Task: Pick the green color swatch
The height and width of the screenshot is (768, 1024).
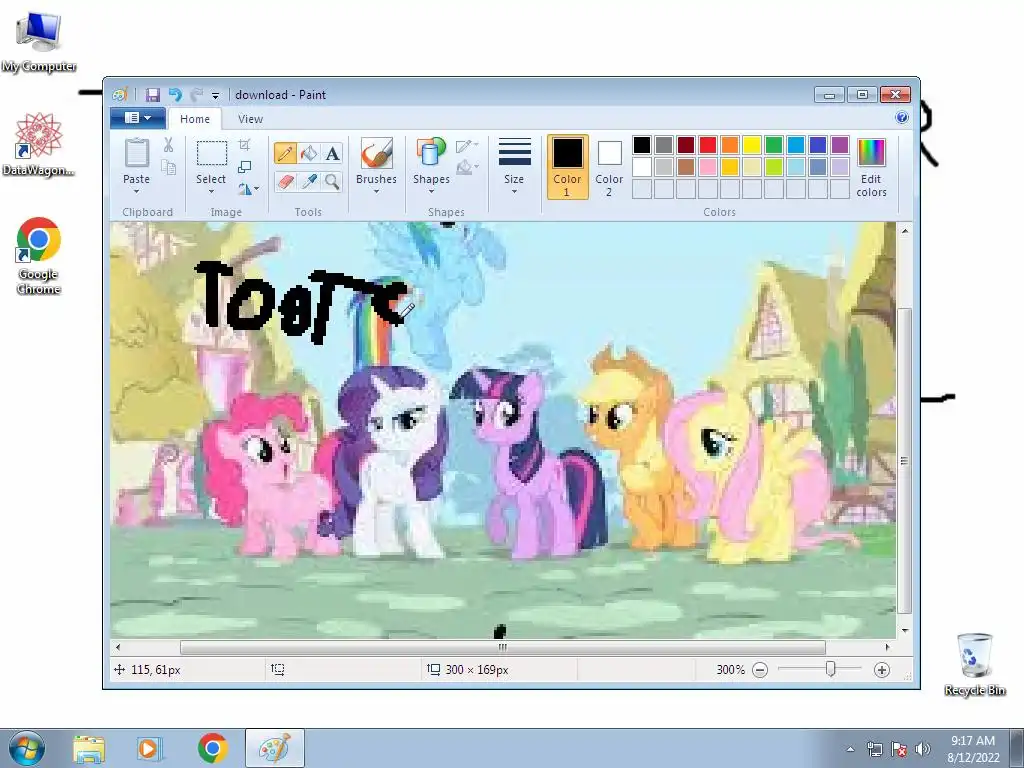Action: [x=774, y=145]
